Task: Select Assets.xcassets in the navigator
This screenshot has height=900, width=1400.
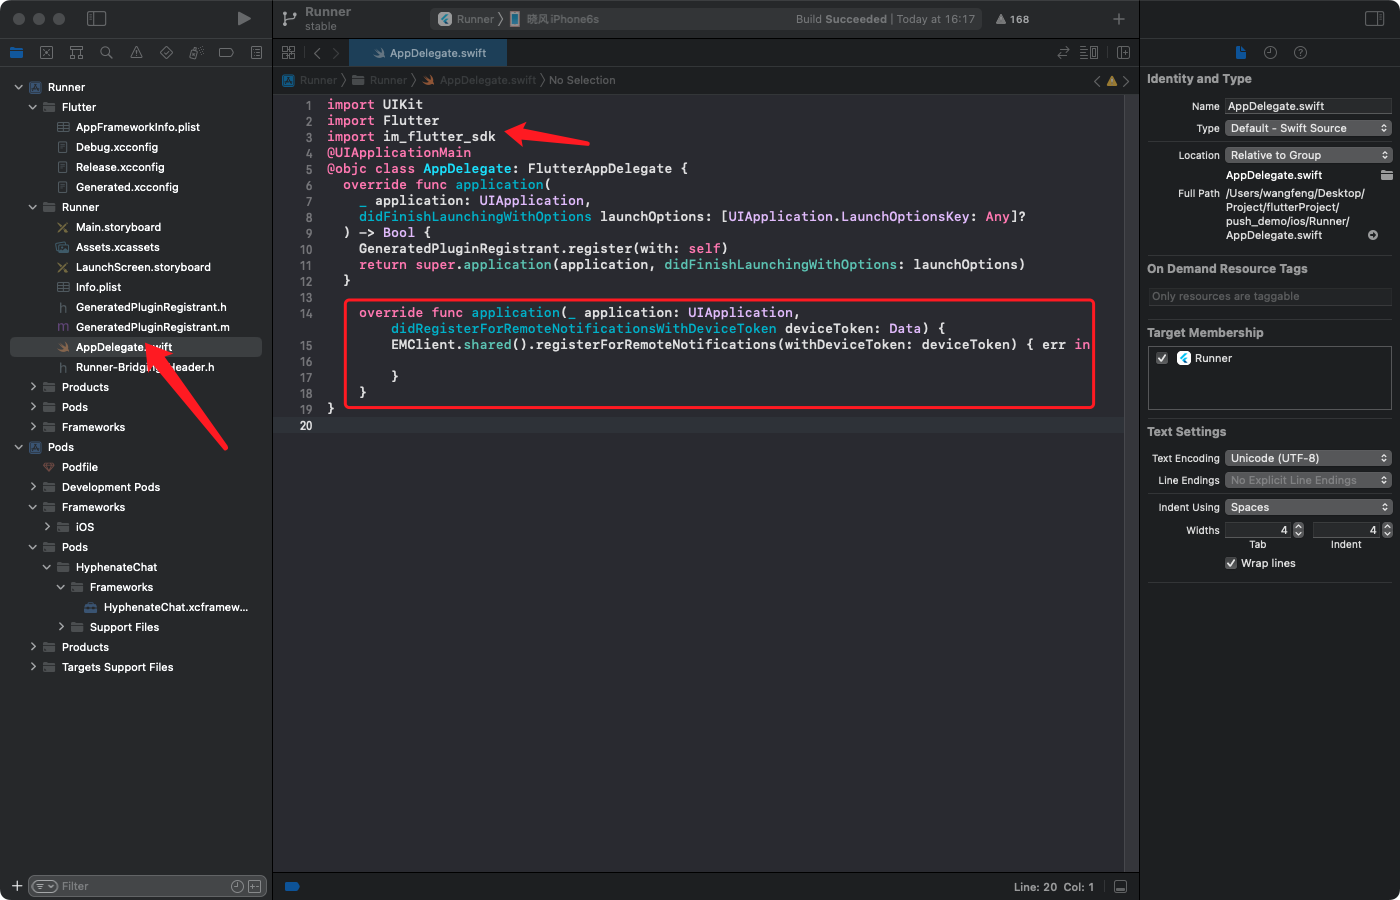Action: click(x=117, y=247)
